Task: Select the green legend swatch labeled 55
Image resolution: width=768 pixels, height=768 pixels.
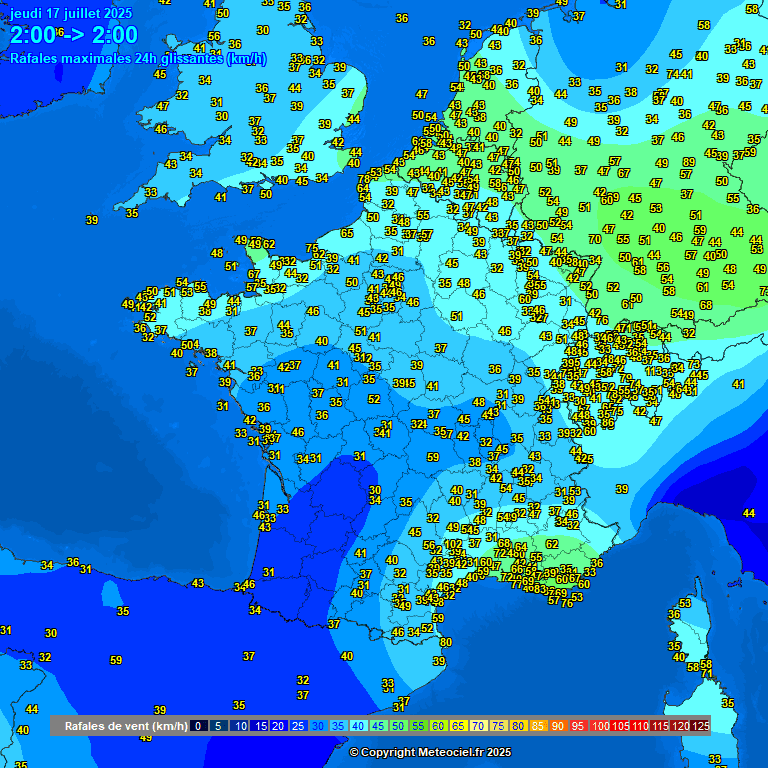Action: tap(418, 726)
